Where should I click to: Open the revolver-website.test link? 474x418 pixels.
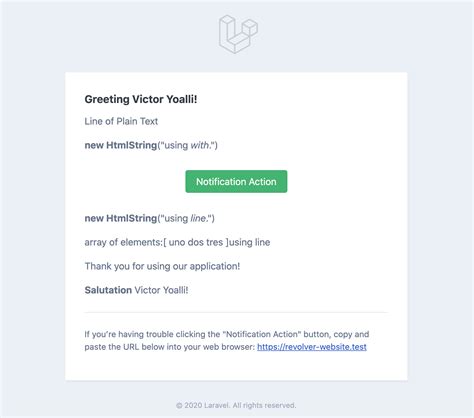(x=312, y=347)
